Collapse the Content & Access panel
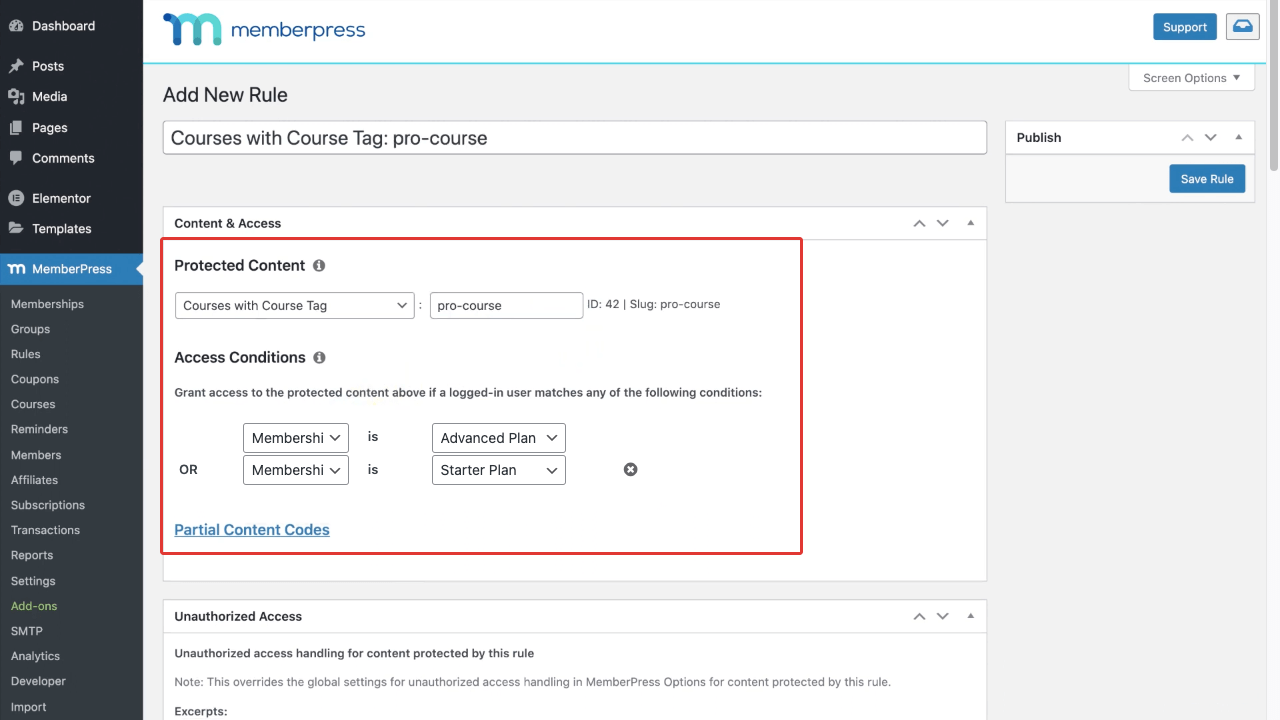The height and width of the screenshot is (720, 1280). pos(971,223)
